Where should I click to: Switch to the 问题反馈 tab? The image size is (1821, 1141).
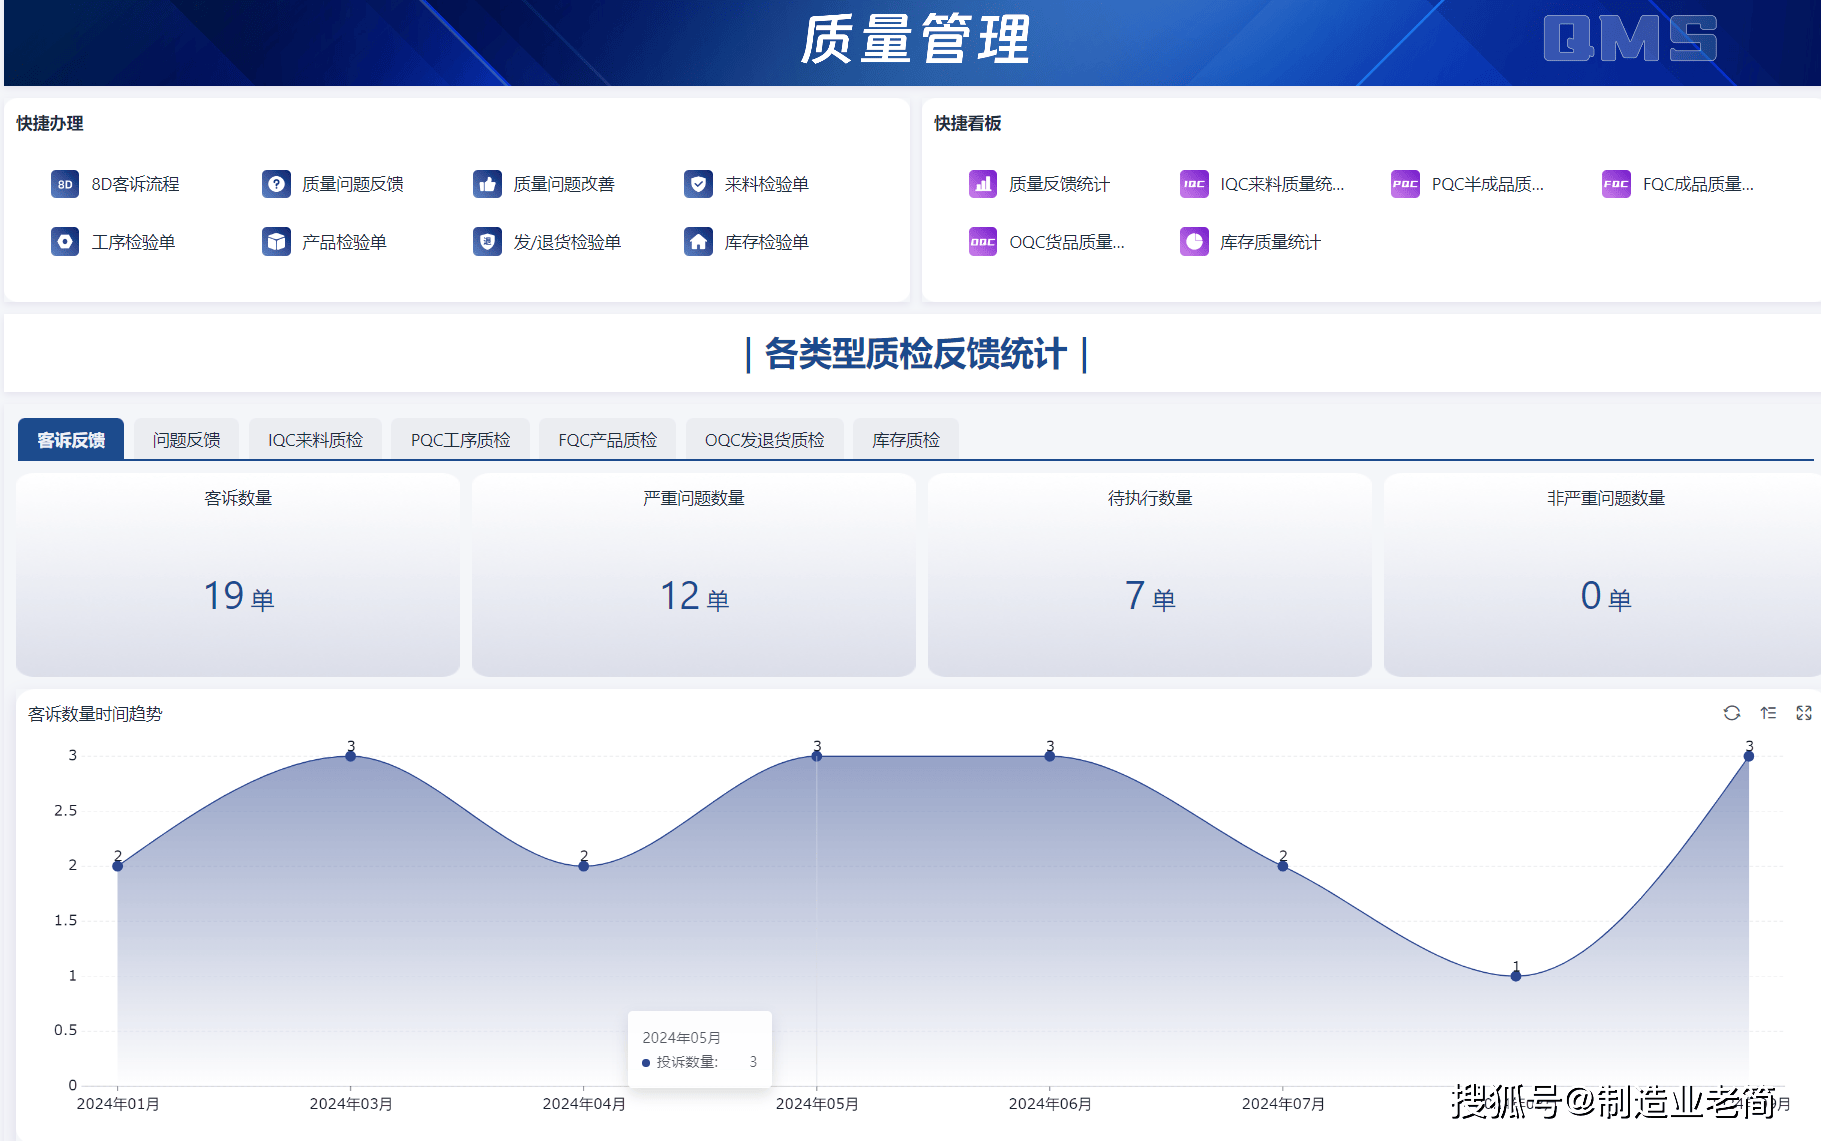pos(185,438)
